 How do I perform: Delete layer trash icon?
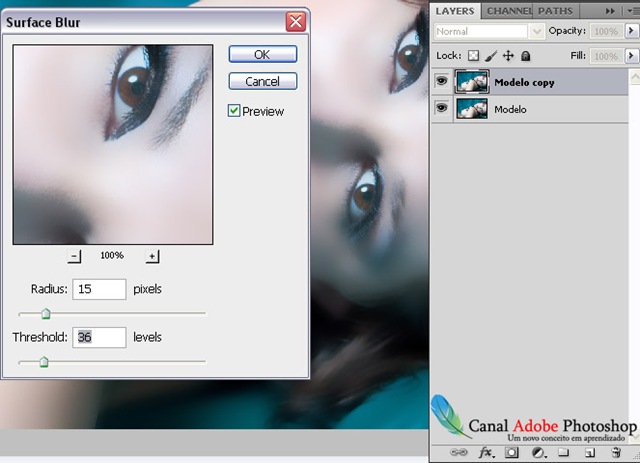(616, 452)
